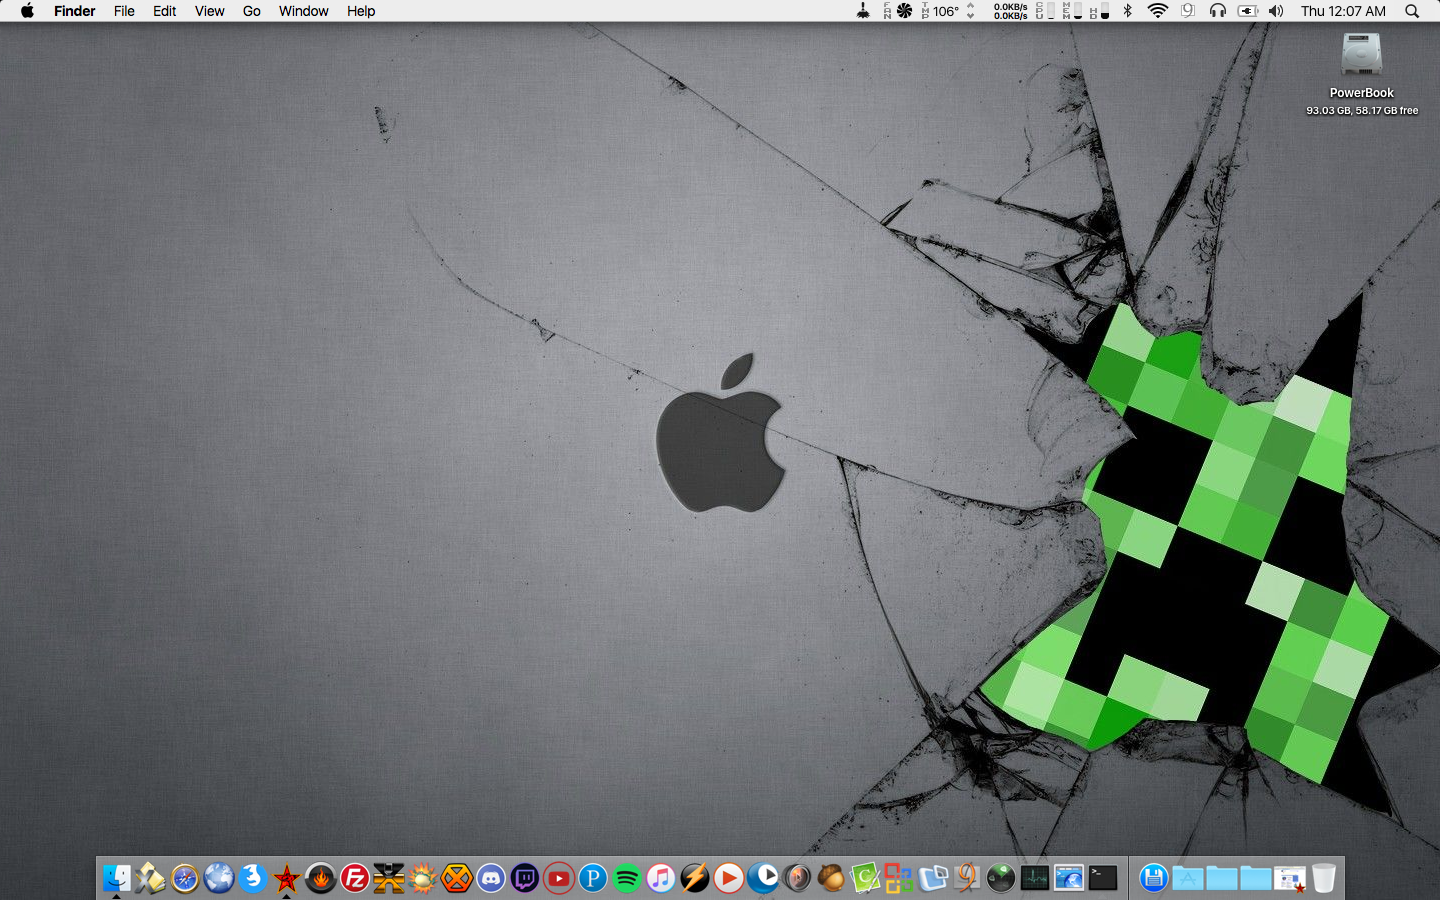Image resolution: width=1440 pixels, height=900 pixels.
Task: Open the explosion icon app in dock
Action: 423,878
